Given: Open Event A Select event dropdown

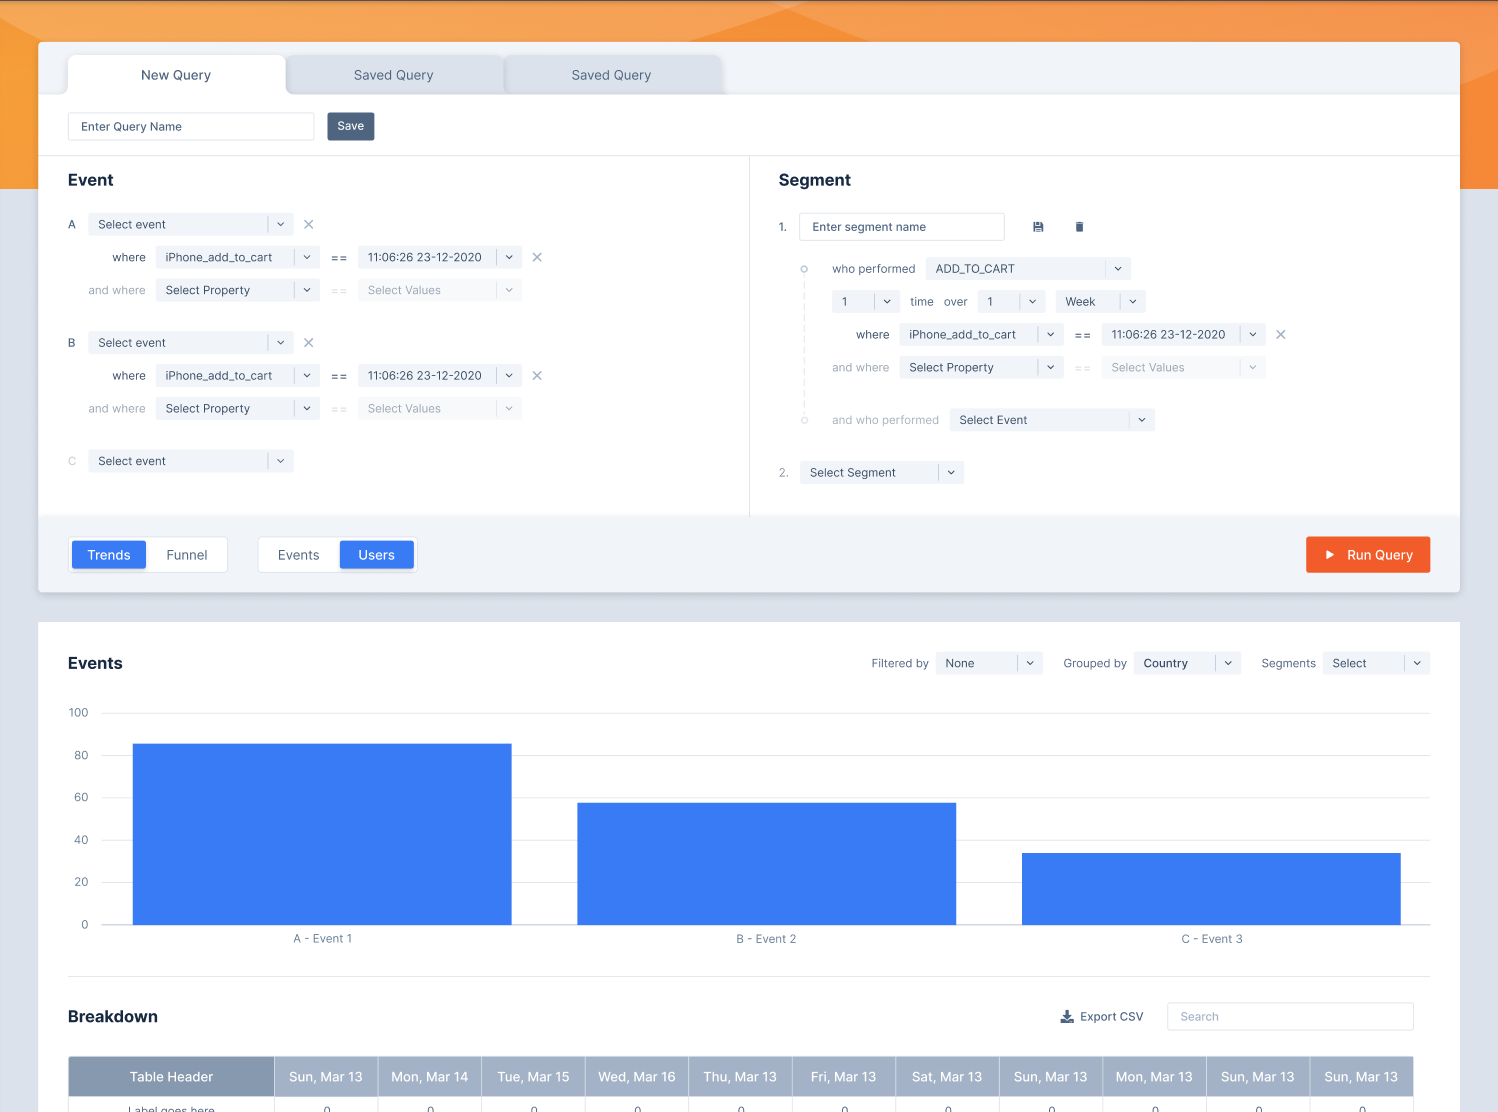Looking at the screenshot, I should point(191,225).
